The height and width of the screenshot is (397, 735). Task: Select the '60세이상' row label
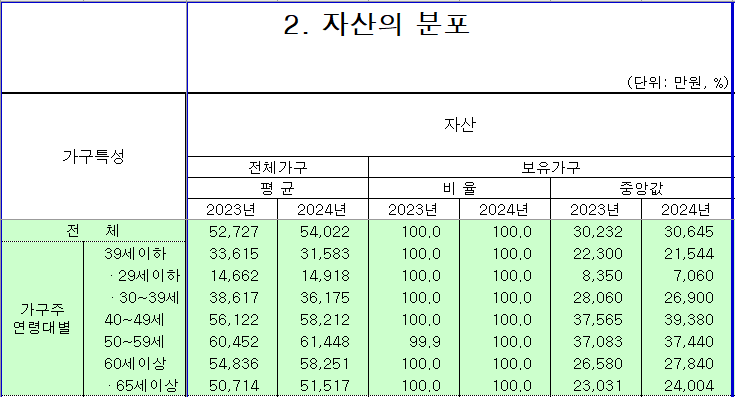coord(135,364)
